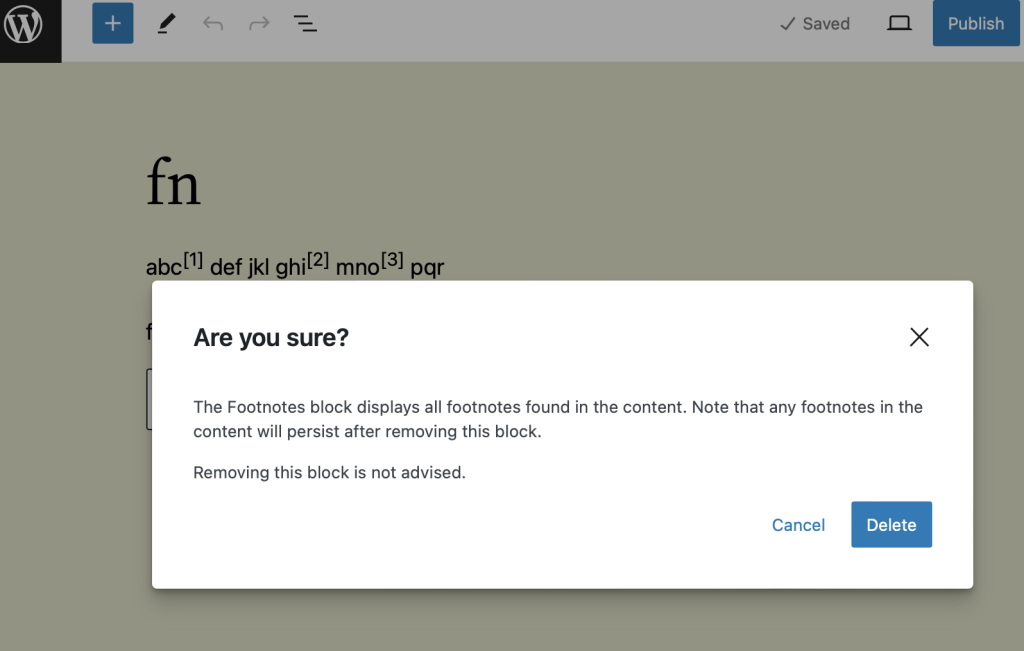The height and width of the screenshot is (651, 1024).
Task: Cancel the footnote block deletion
Action: tap(798, 524)
